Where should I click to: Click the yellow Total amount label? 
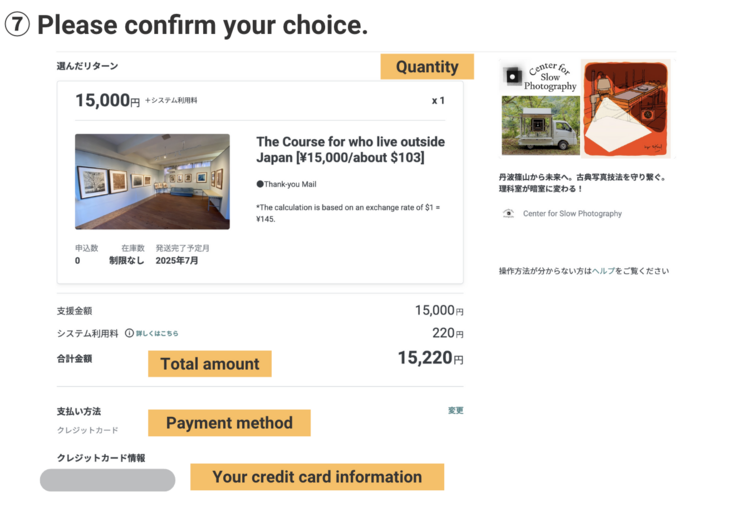coord(209,364)
